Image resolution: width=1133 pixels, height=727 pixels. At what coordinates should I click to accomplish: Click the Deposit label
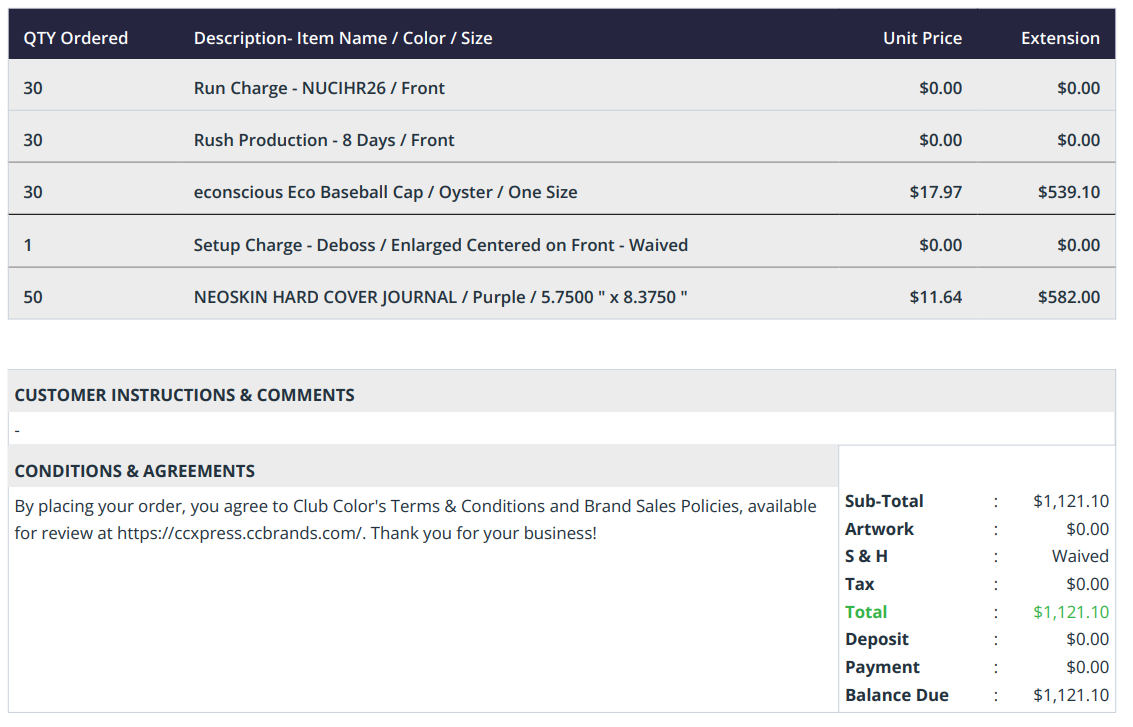pyautogui.click(x=876, y=640)
